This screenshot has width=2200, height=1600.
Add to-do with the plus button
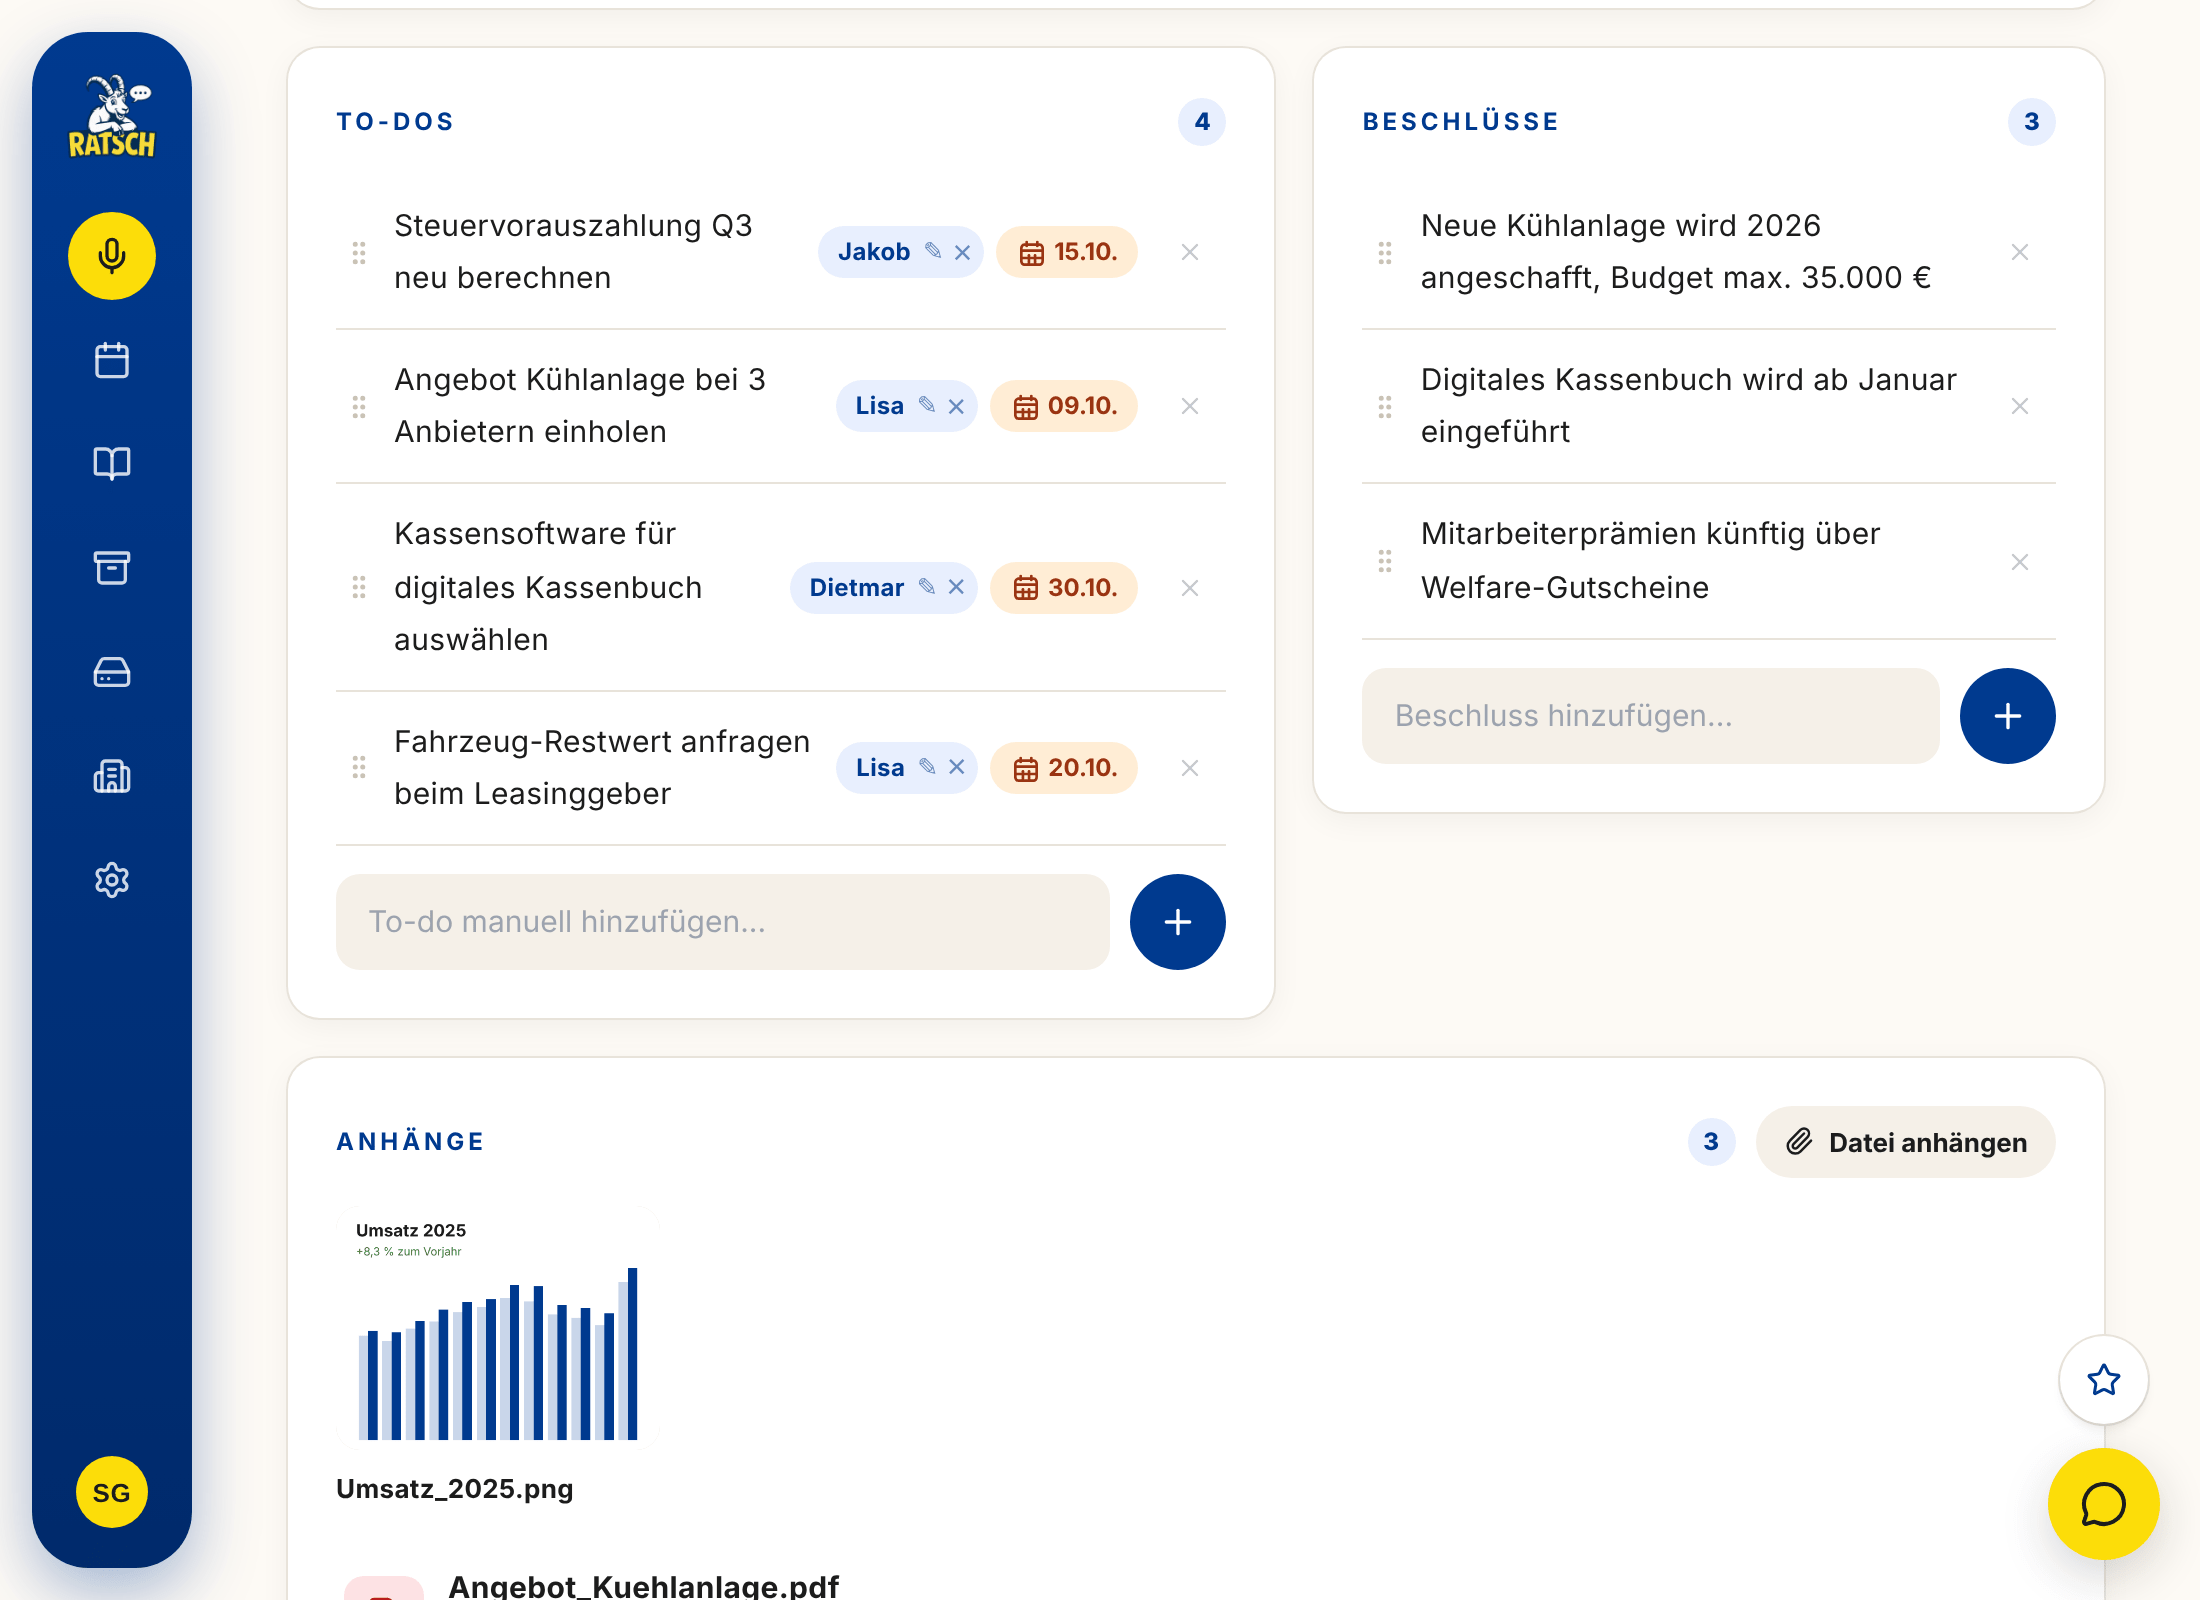coord(1178,922)
